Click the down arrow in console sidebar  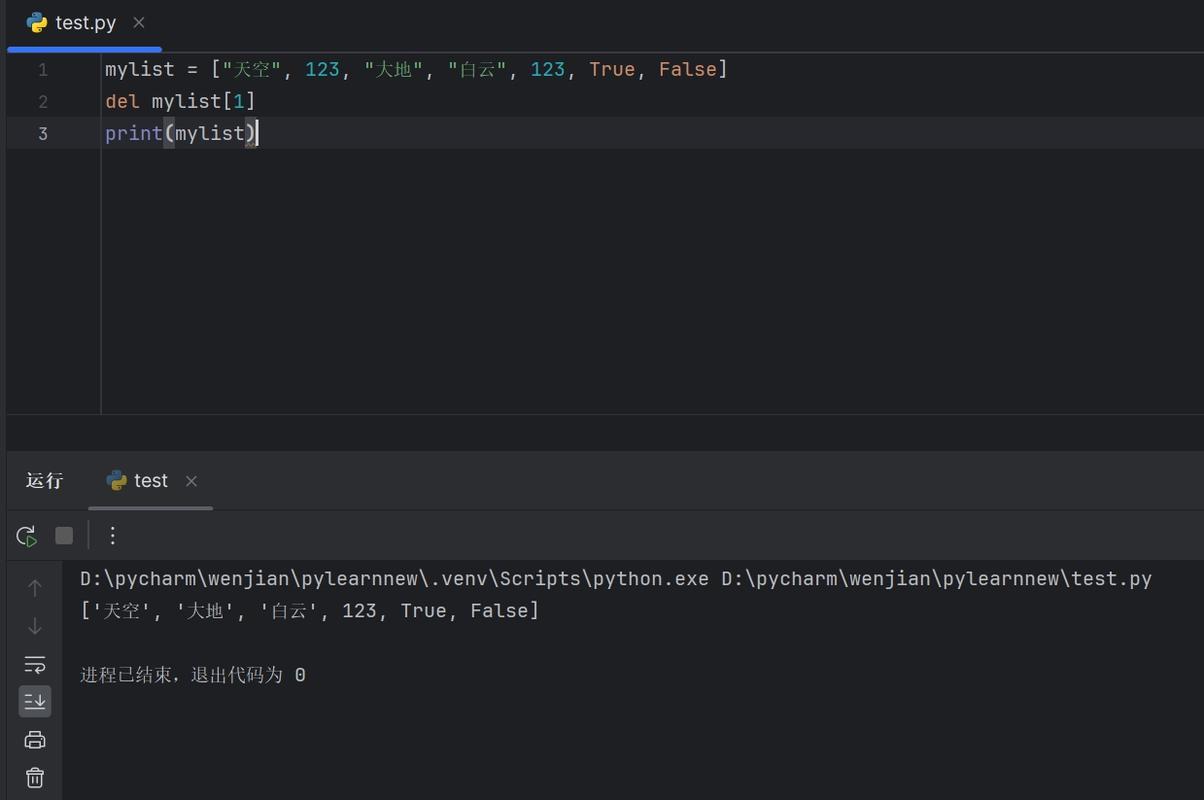click(x=35, y=626)
